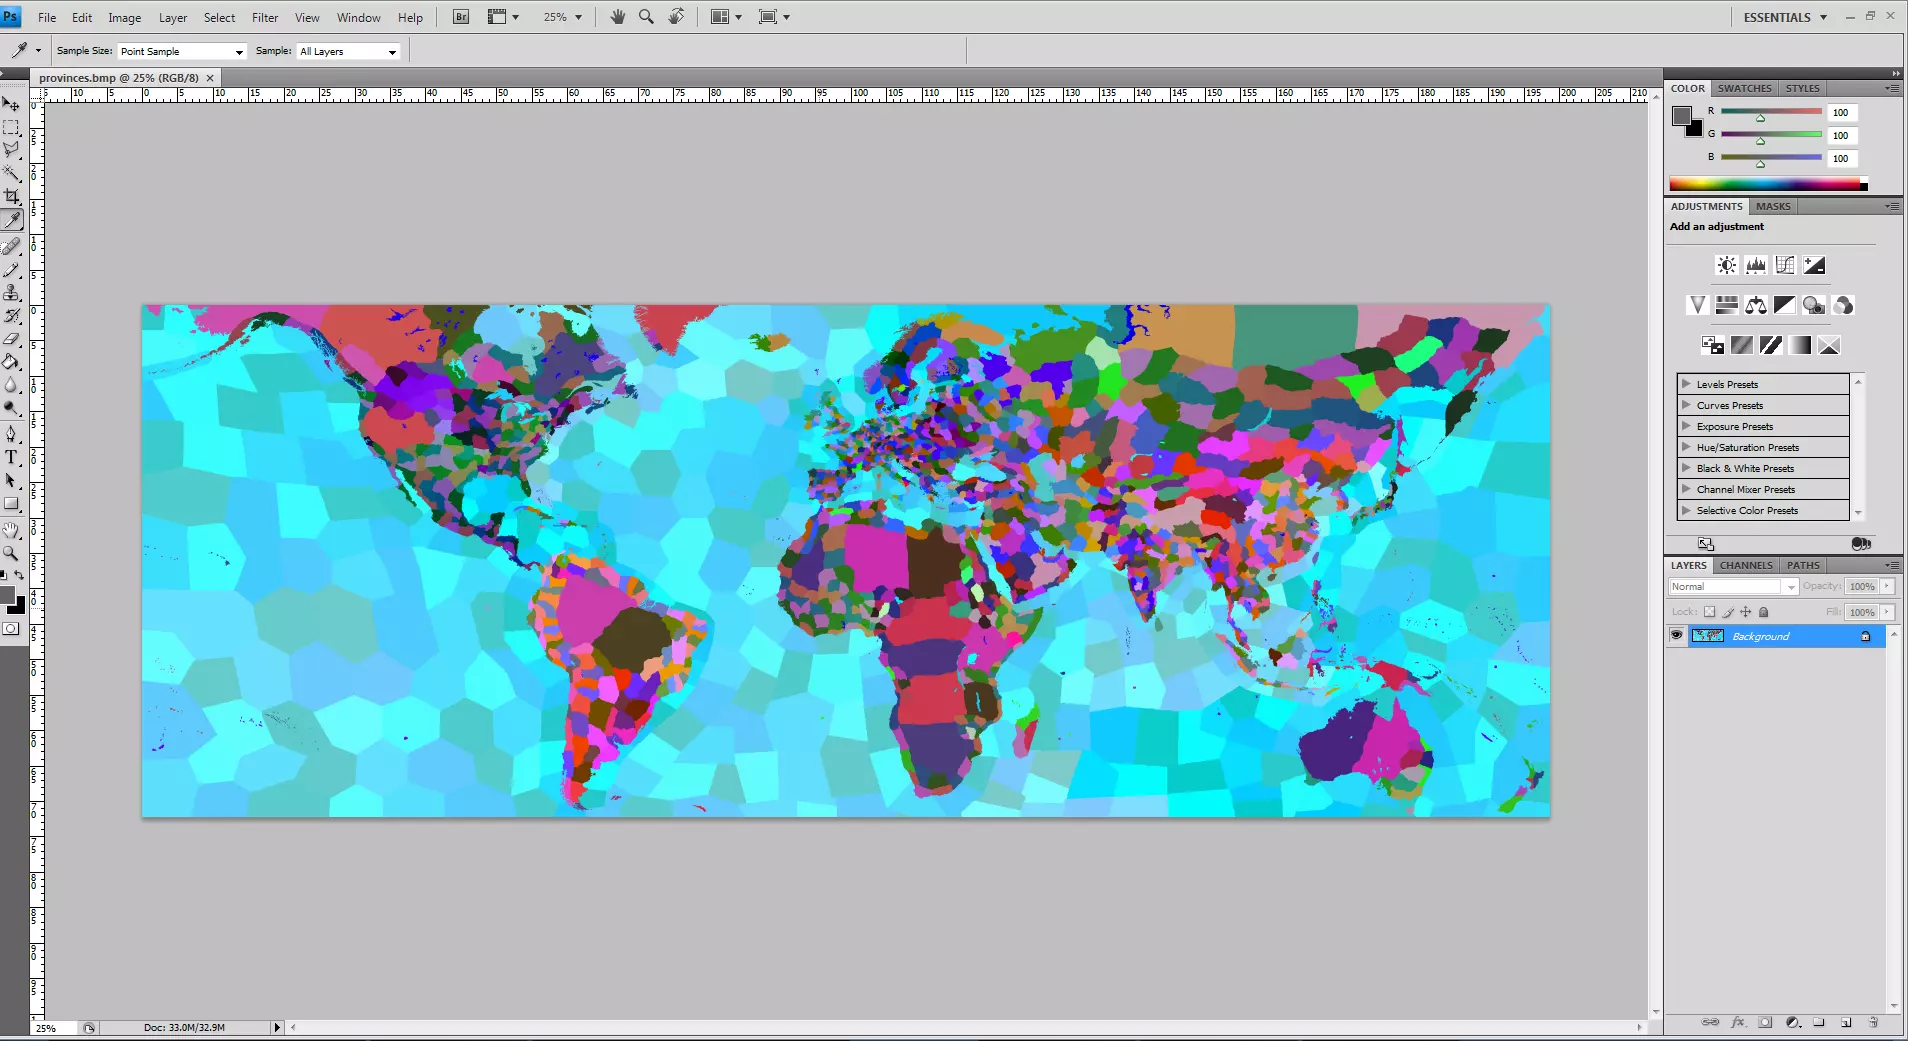Toggle lock position in the Layers panel

1746,612
